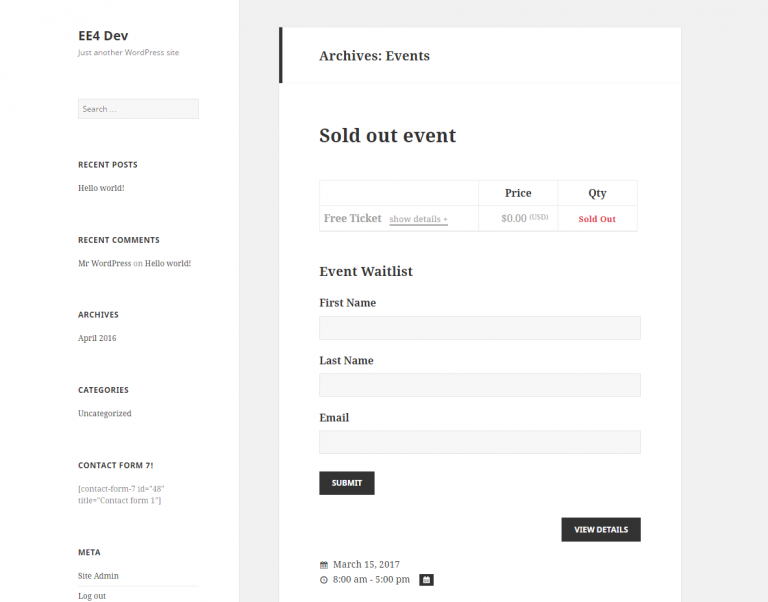The height and width of the screenshot is (602, 768).
Task: Focus the Email field in Event Waitlist
Action: click(480, 442)
